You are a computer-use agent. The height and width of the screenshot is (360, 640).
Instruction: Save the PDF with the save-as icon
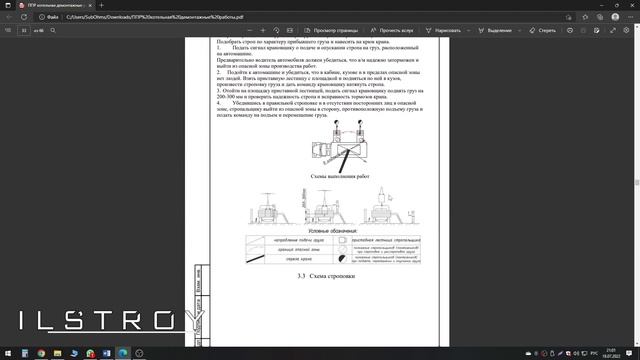(x=596, y=30)
